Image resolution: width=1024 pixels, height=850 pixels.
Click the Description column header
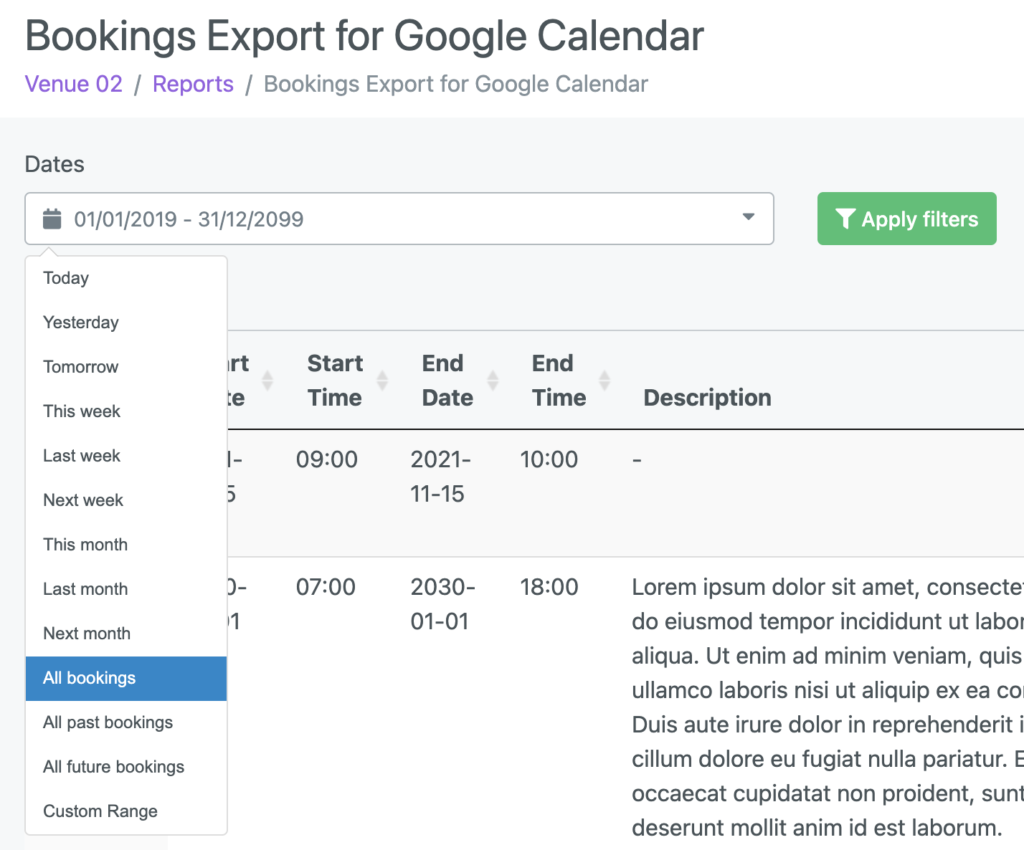(x=707, y=397)
